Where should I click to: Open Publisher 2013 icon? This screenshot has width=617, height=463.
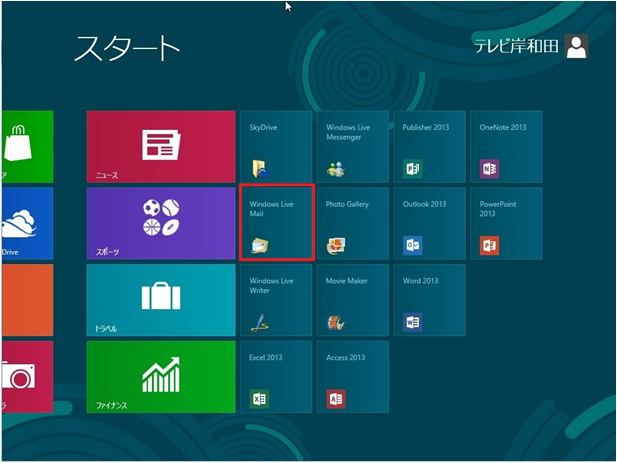click(x=412, y=169)
